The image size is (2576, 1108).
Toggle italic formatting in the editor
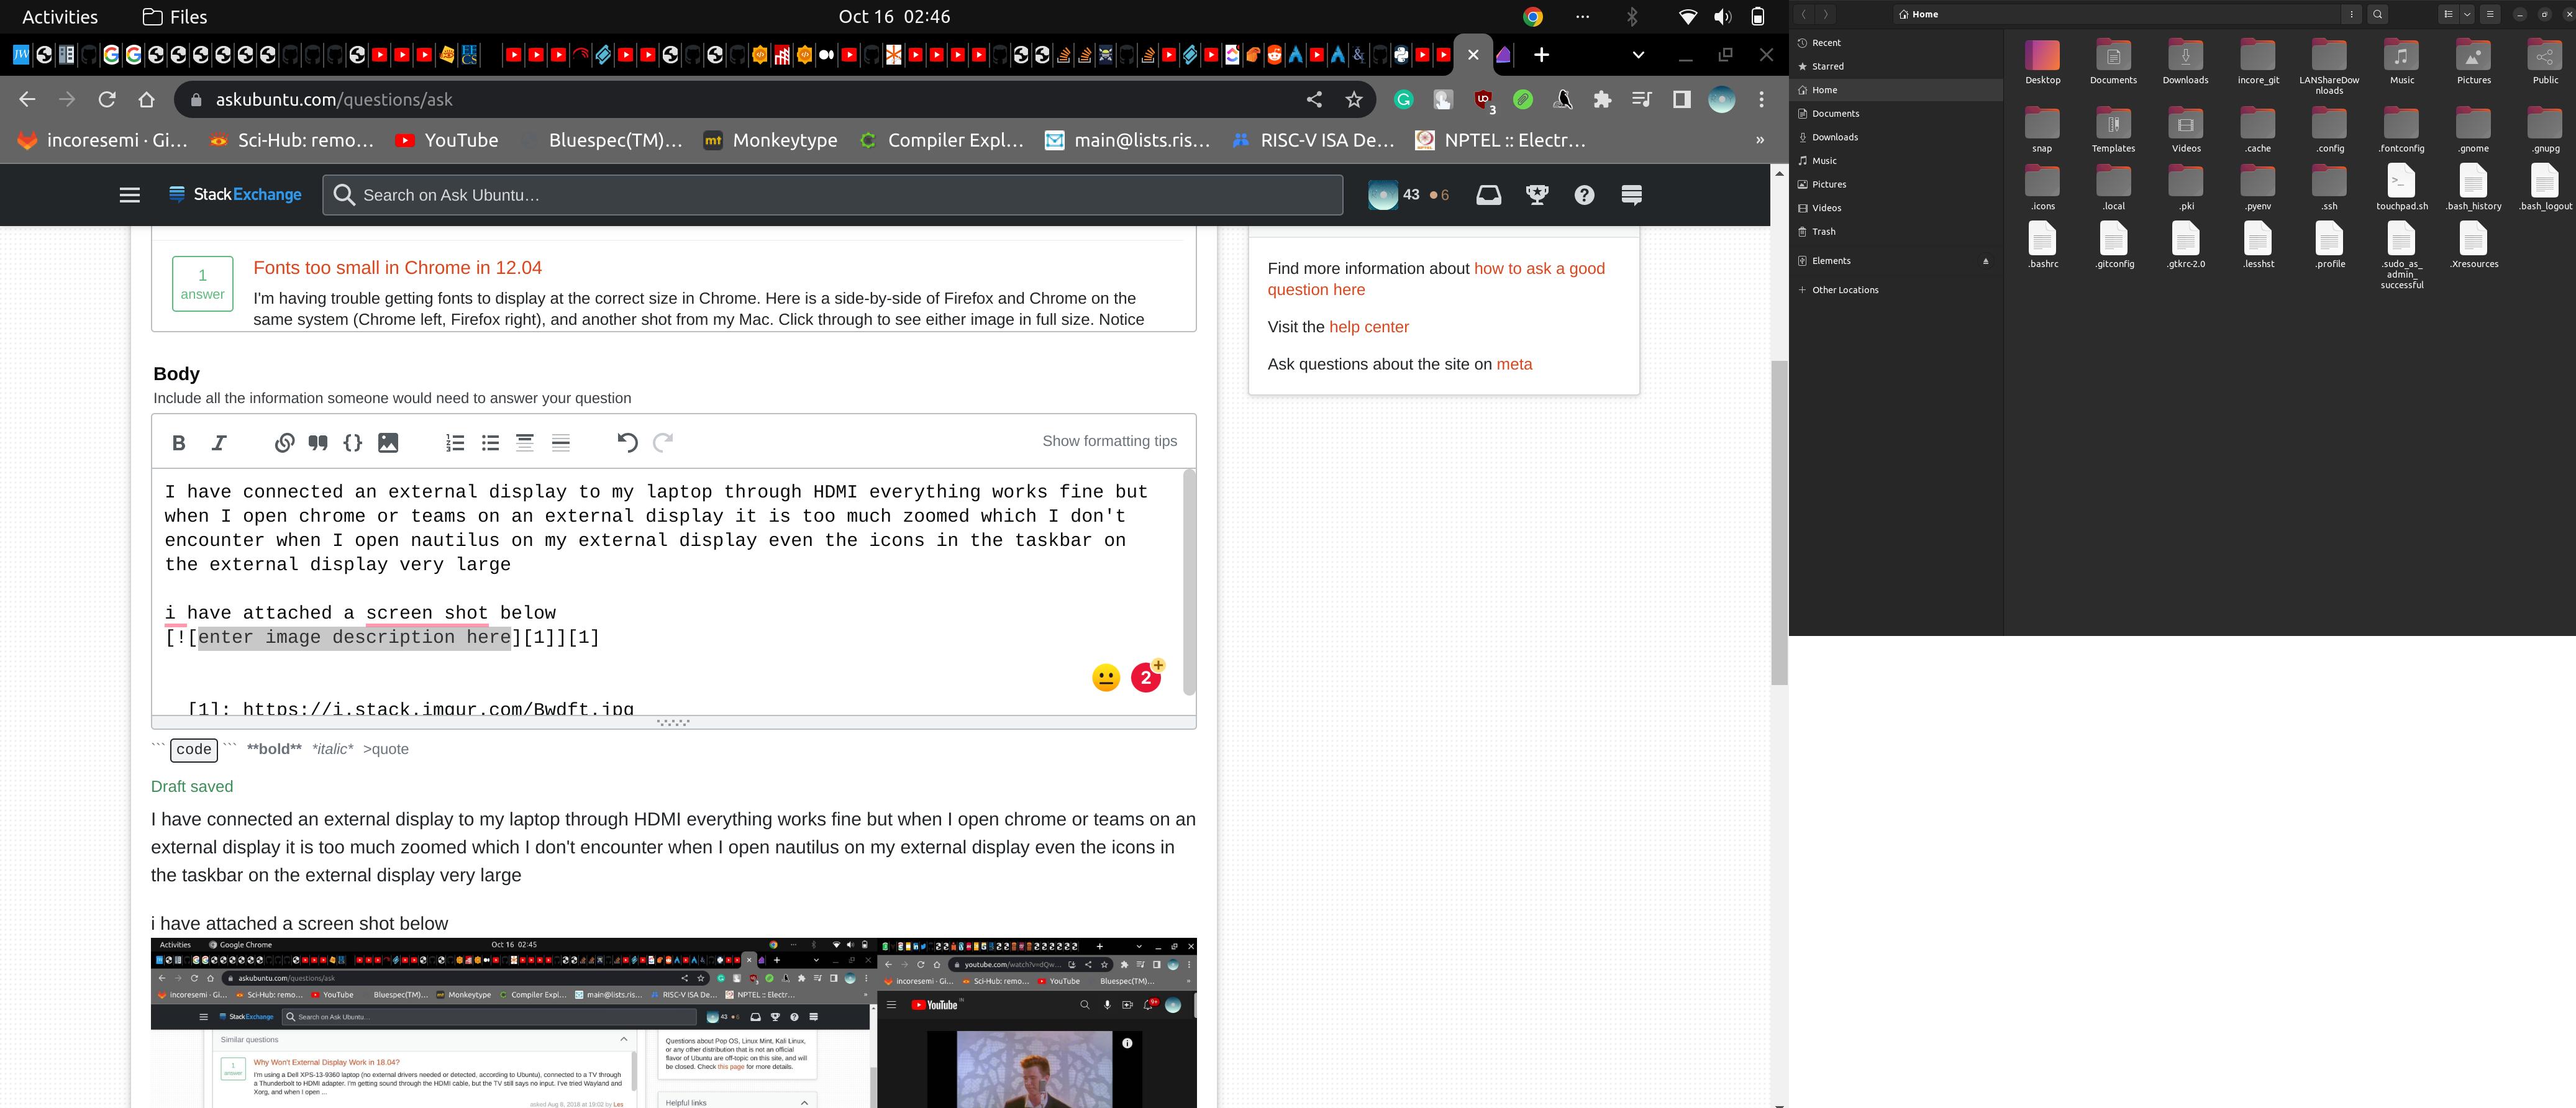tap(219, 443)
